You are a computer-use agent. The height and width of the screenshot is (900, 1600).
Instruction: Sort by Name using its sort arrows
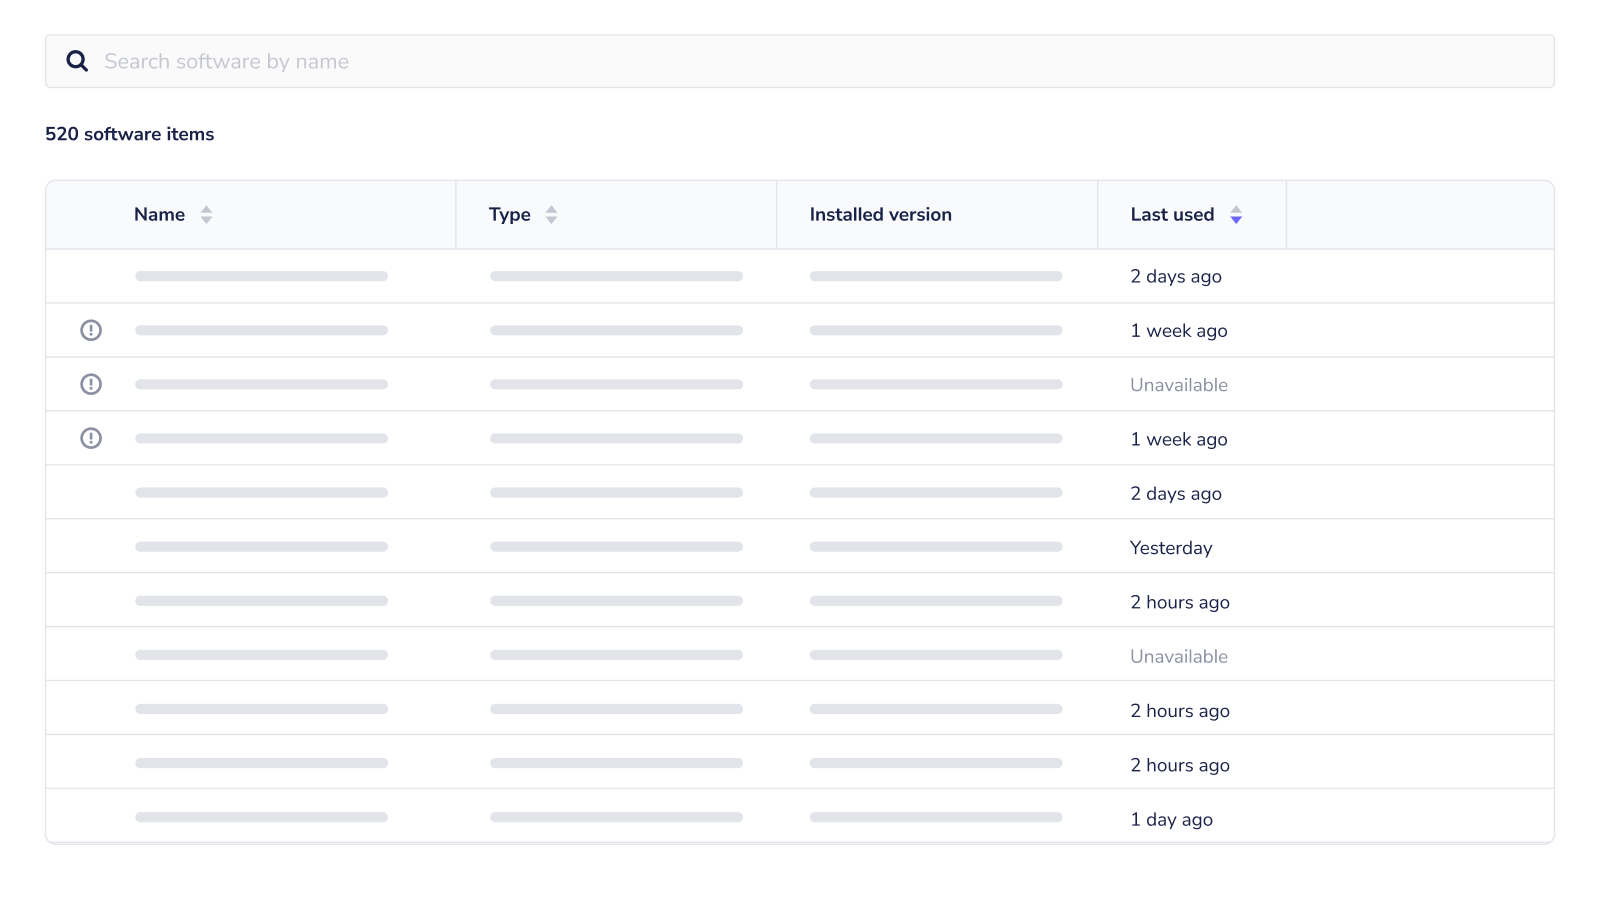click(206, 215)
